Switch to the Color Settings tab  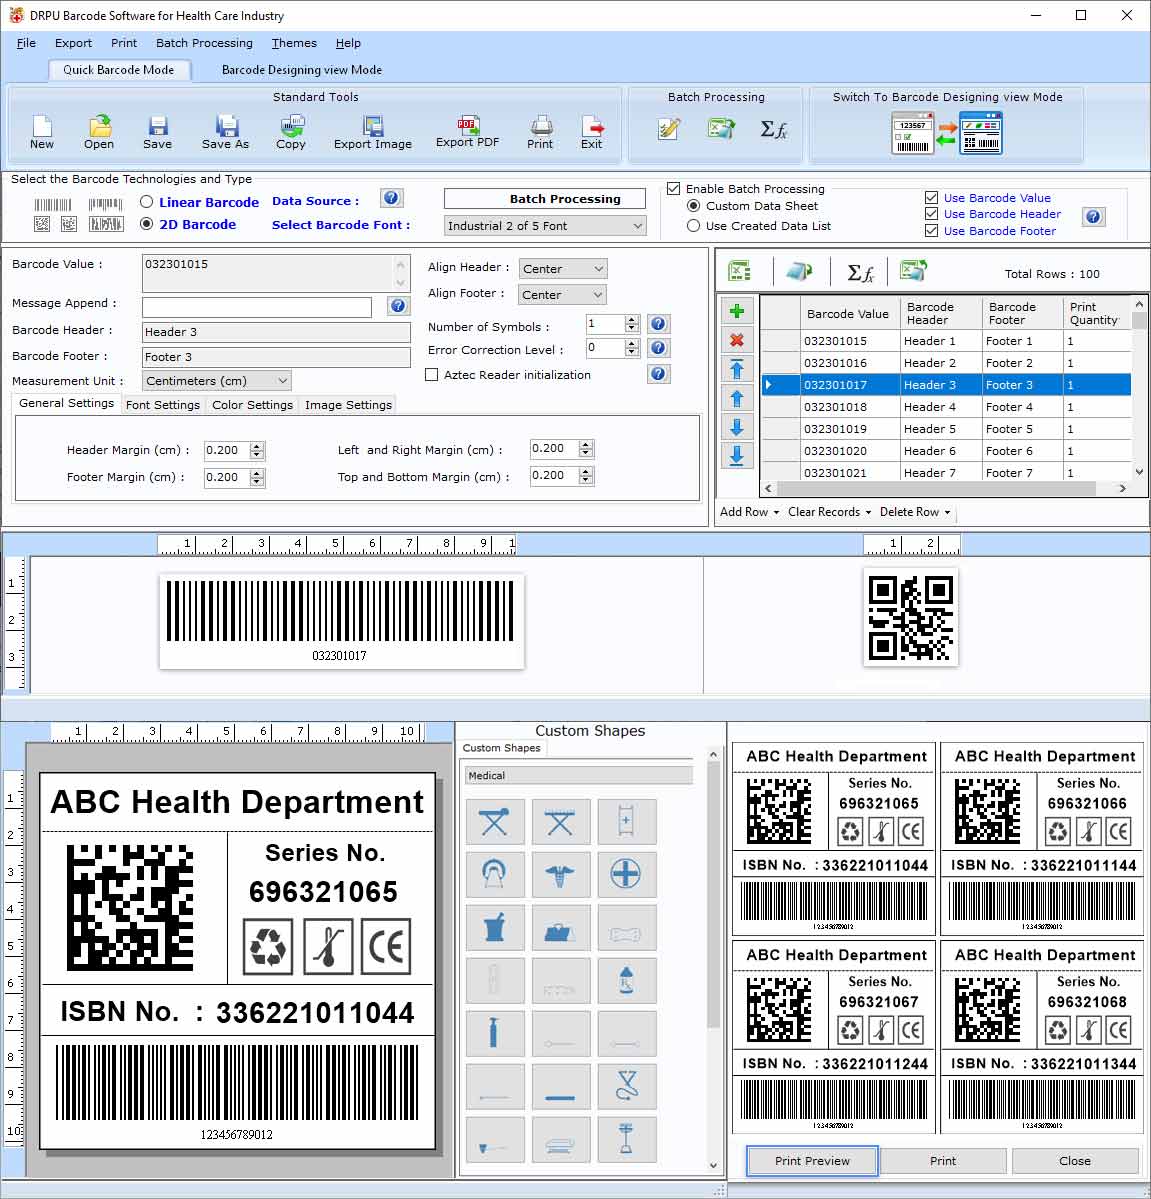pos(252,404)
